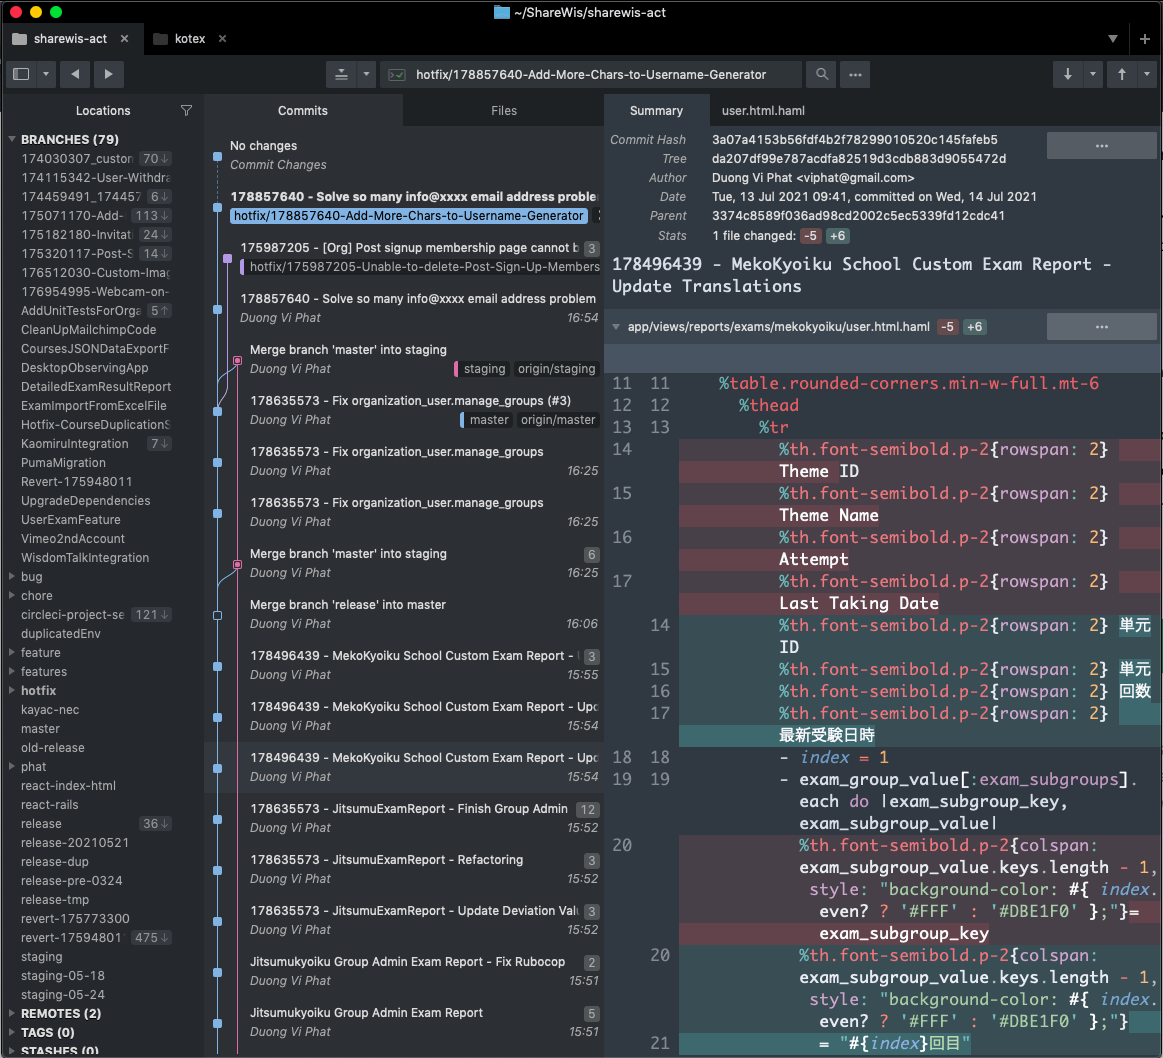
Task: Close the kotex tab
Action: [x=223, y=39]
